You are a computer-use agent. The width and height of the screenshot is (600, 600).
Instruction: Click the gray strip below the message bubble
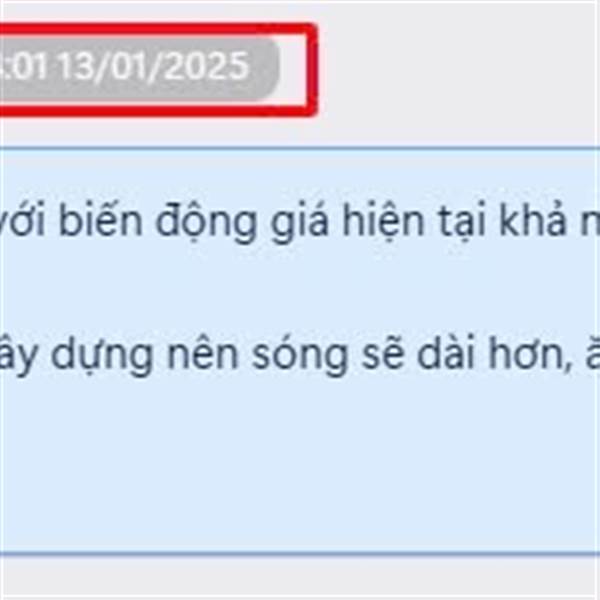[300, 576]
